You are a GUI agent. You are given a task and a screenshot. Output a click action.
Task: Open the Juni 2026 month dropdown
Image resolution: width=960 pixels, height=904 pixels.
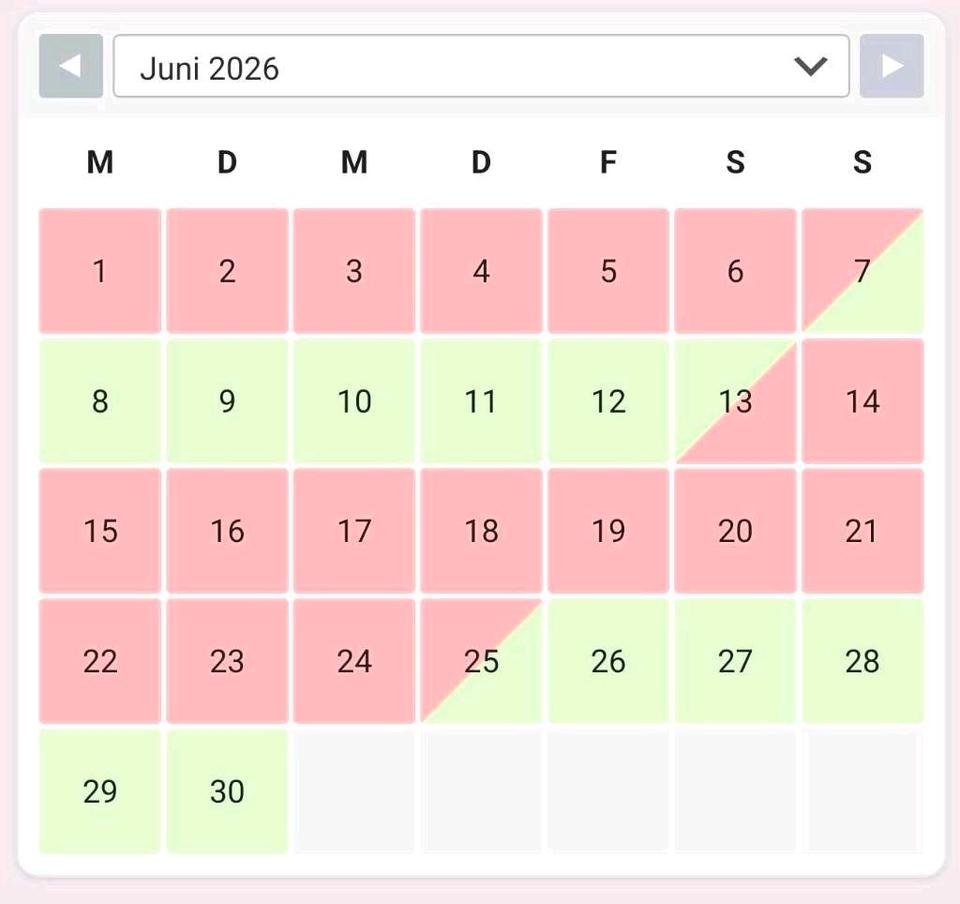(x=480, y=67)
